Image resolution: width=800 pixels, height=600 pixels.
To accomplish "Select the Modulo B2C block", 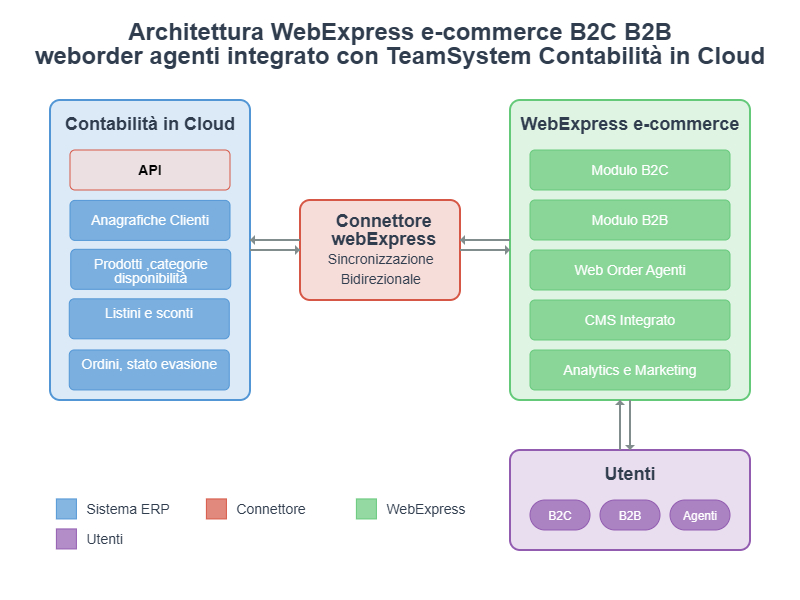I will pos(630,170).
